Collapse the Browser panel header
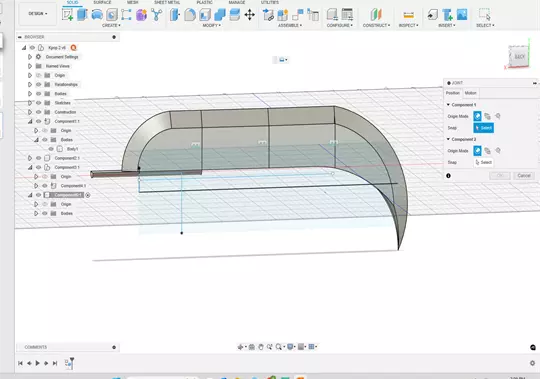Screen dimensions: 540x379 point(20,37)
